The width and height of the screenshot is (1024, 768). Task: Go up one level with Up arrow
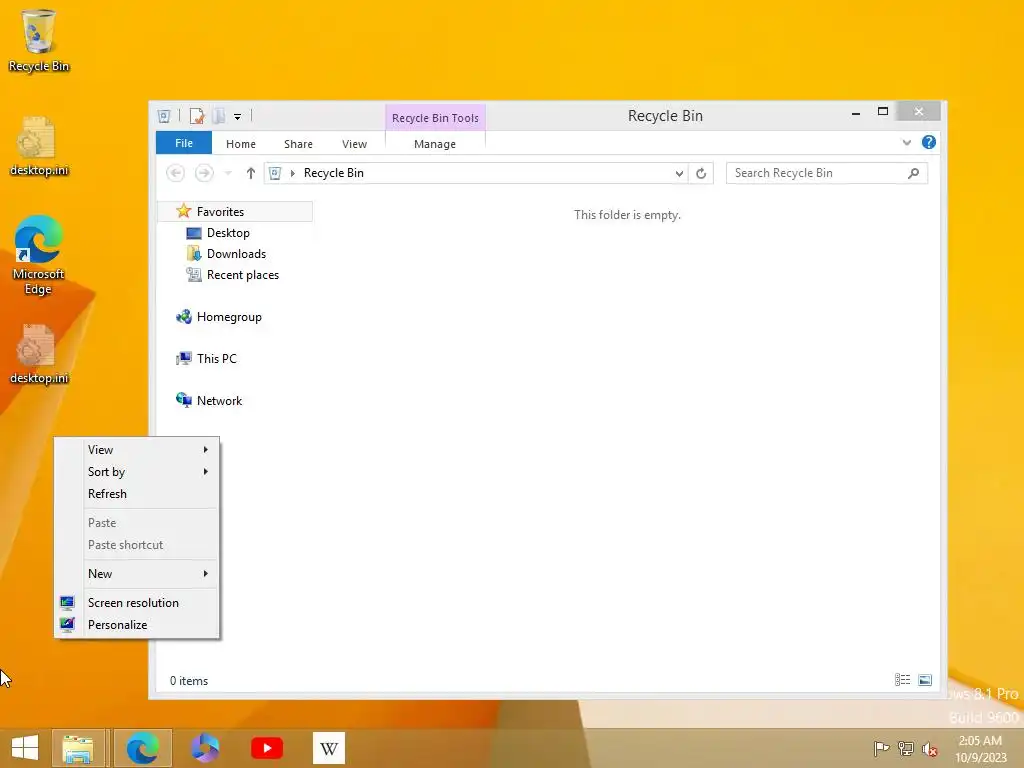(x=250, y=173)
